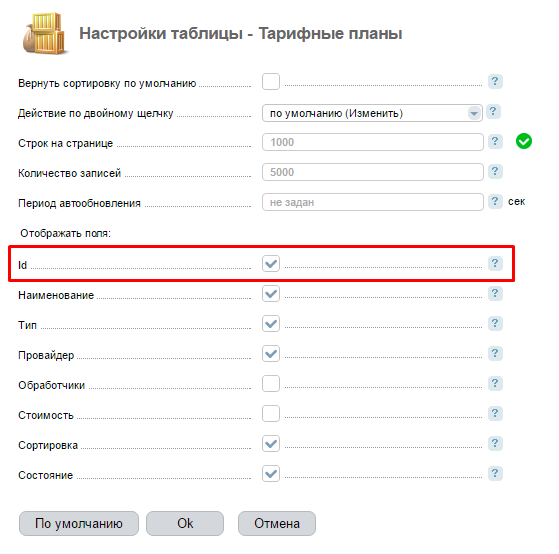Click the green checkmark validation icon

[524, 141]
